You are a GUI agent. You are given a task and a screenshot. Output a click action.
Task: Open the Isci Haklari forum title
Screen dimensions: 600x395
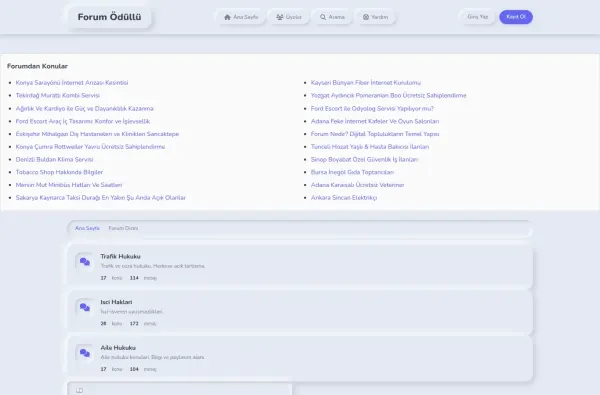(x=116, y=302)
